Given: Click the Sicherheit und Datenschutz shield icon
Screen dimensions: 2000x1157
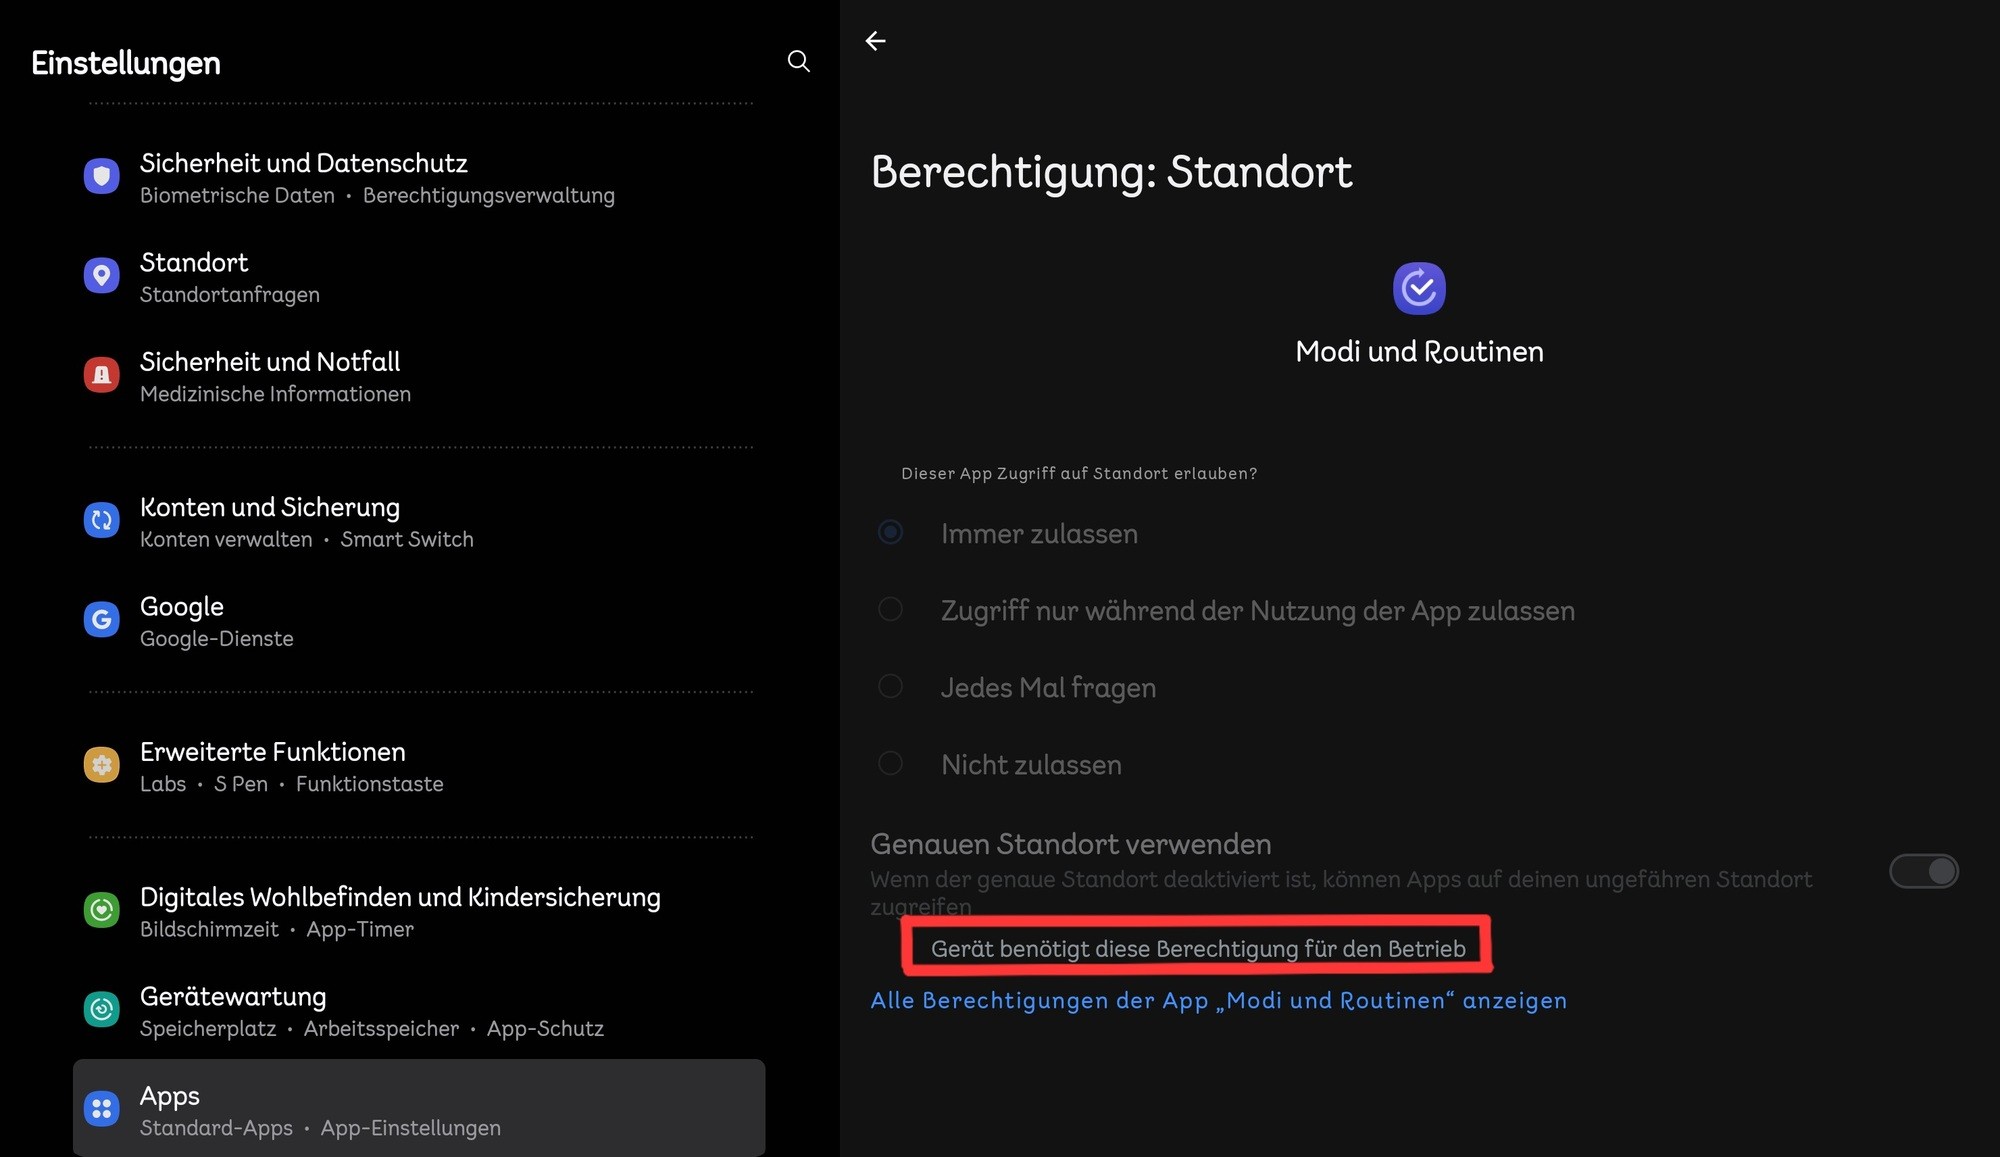Looking at the screenshot, I should pos(101,177).
